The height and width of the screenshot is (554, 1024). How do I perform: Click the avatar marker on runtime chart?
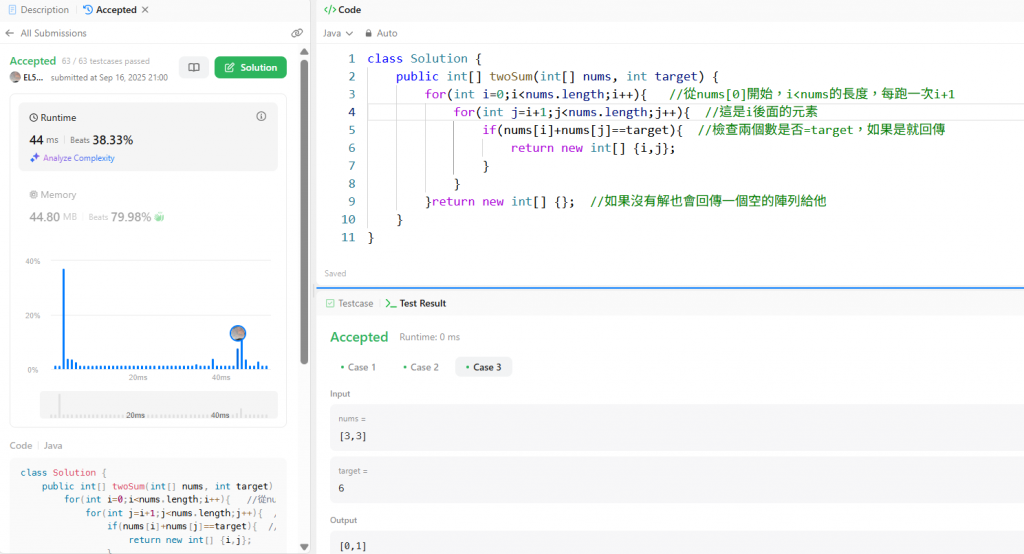point(238,334)
